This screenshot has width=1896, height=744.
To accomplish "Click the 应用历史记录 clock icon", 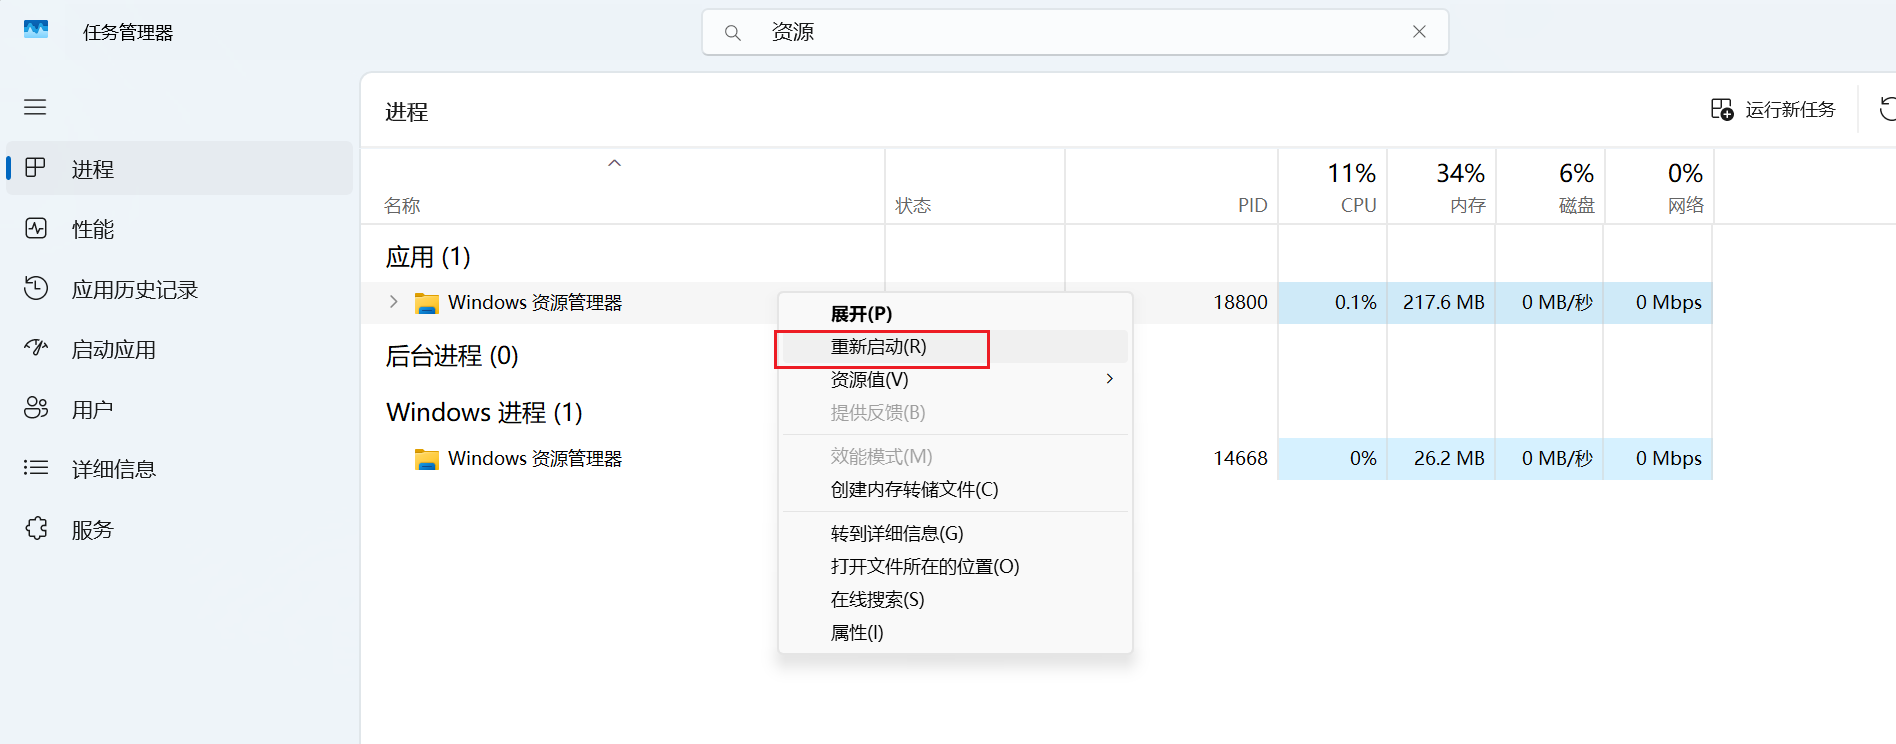I will point(36,288).
